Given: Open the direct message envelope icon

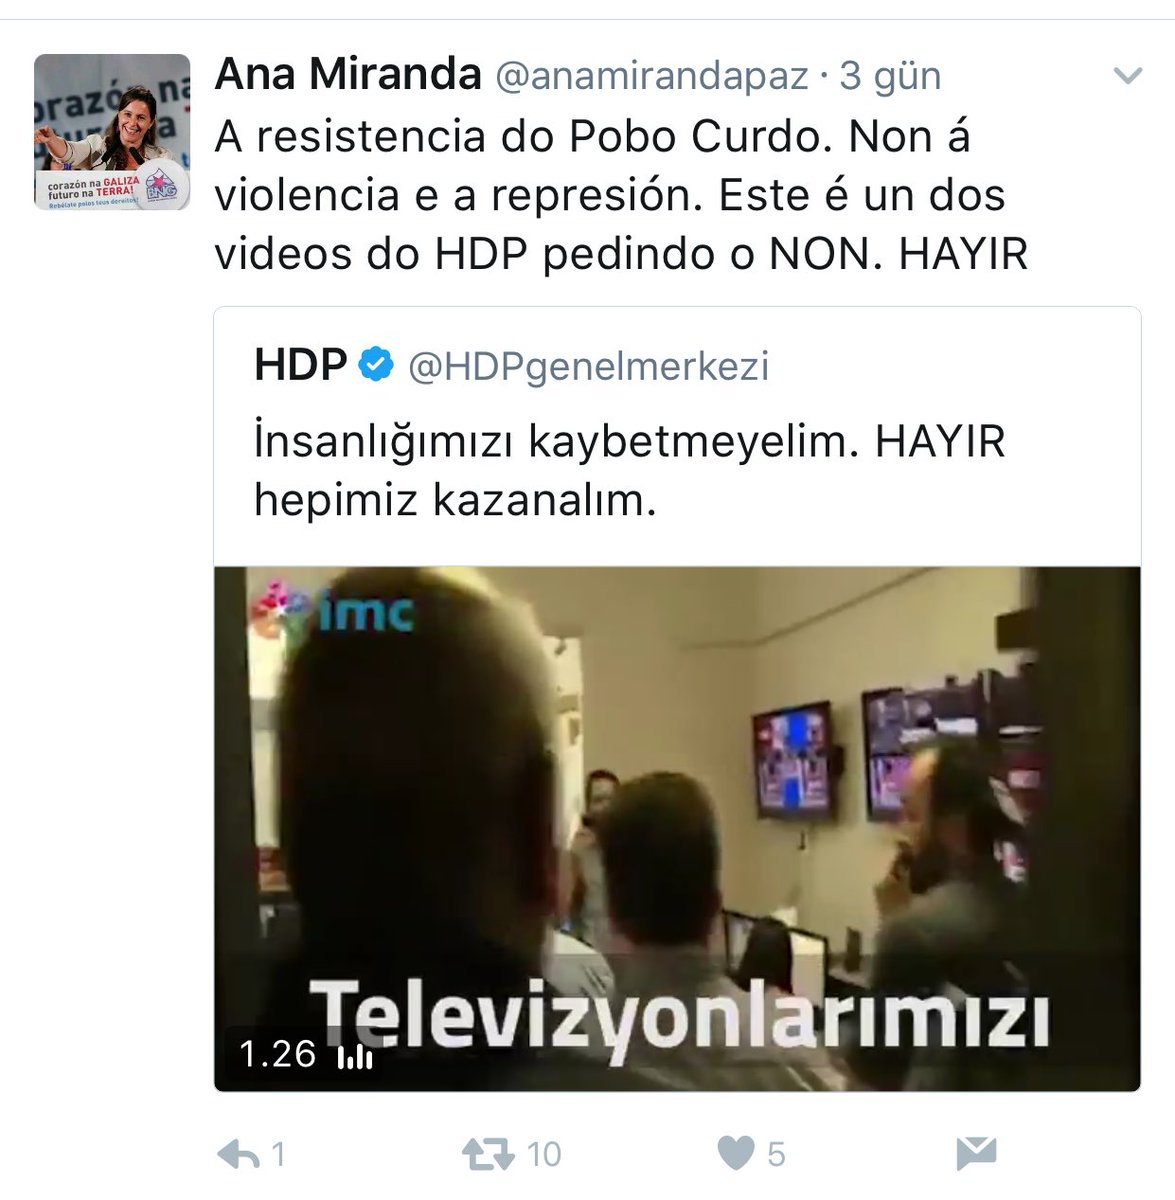Looking at the screenshot, I should pos(976,1154).
